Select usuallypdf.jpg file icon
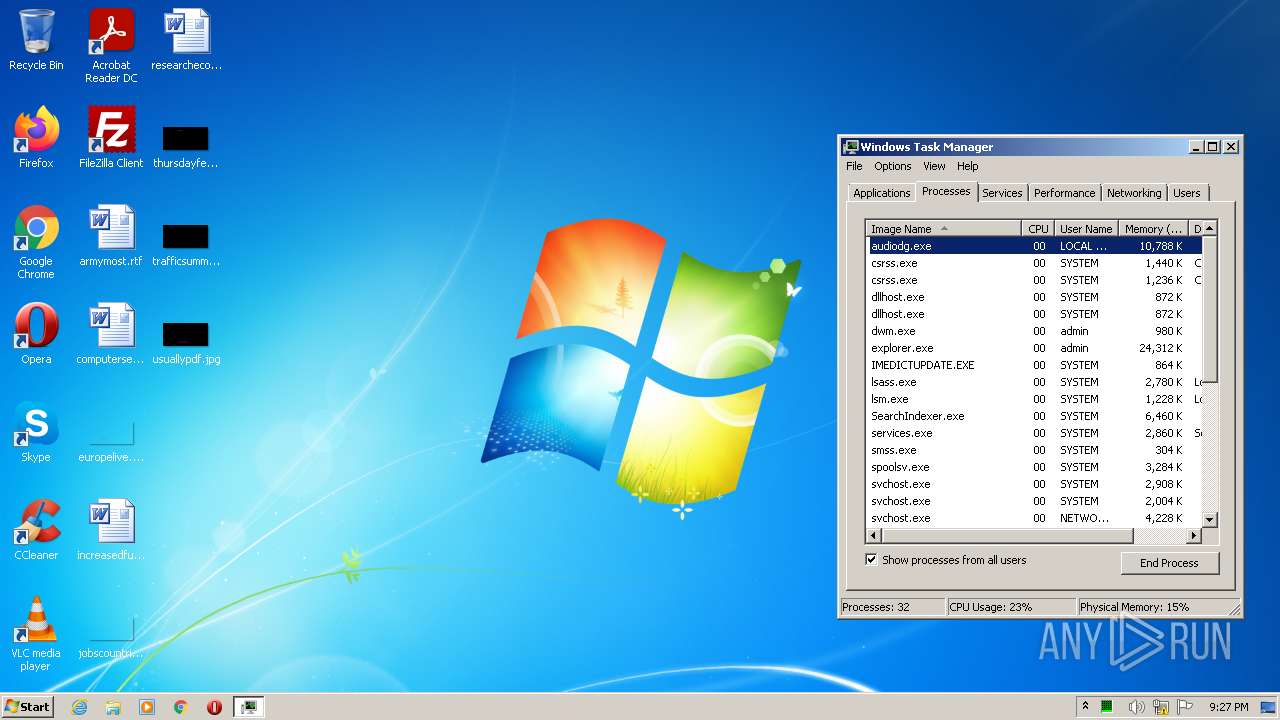The width and height of the screenshot is (1280, 720). point(186,339)
